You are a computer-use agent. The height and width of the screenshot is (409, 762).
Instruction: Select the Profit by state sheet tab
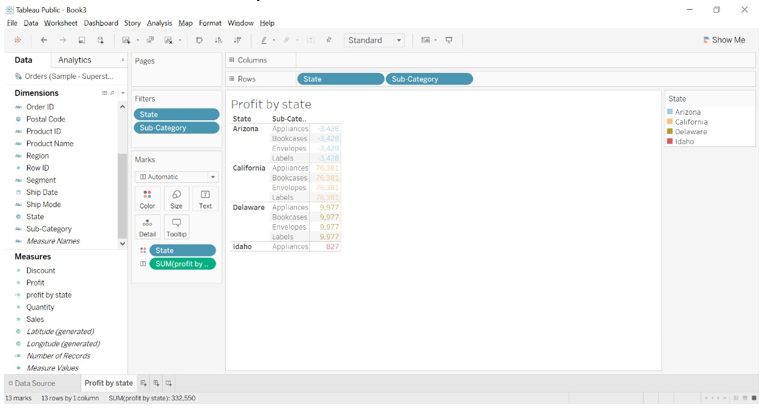click(108, 383)
